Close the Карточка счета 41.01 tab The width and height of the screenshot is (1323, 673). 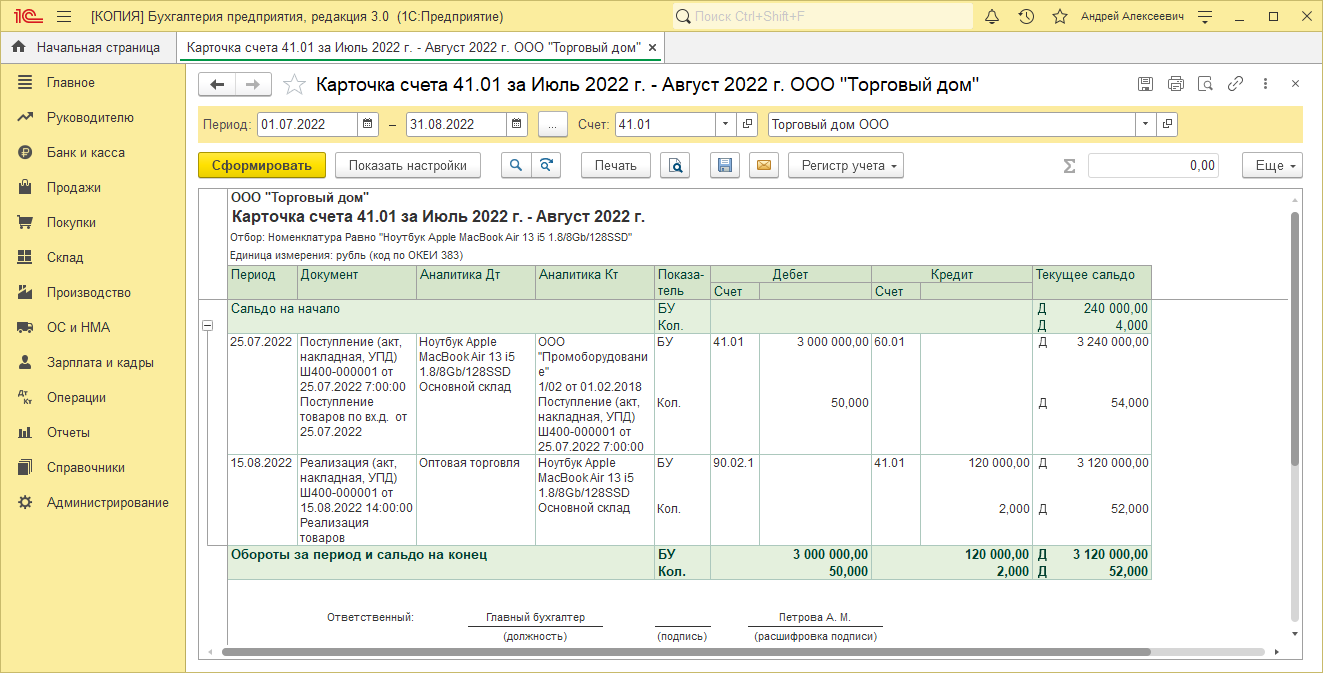click(653, 47)
